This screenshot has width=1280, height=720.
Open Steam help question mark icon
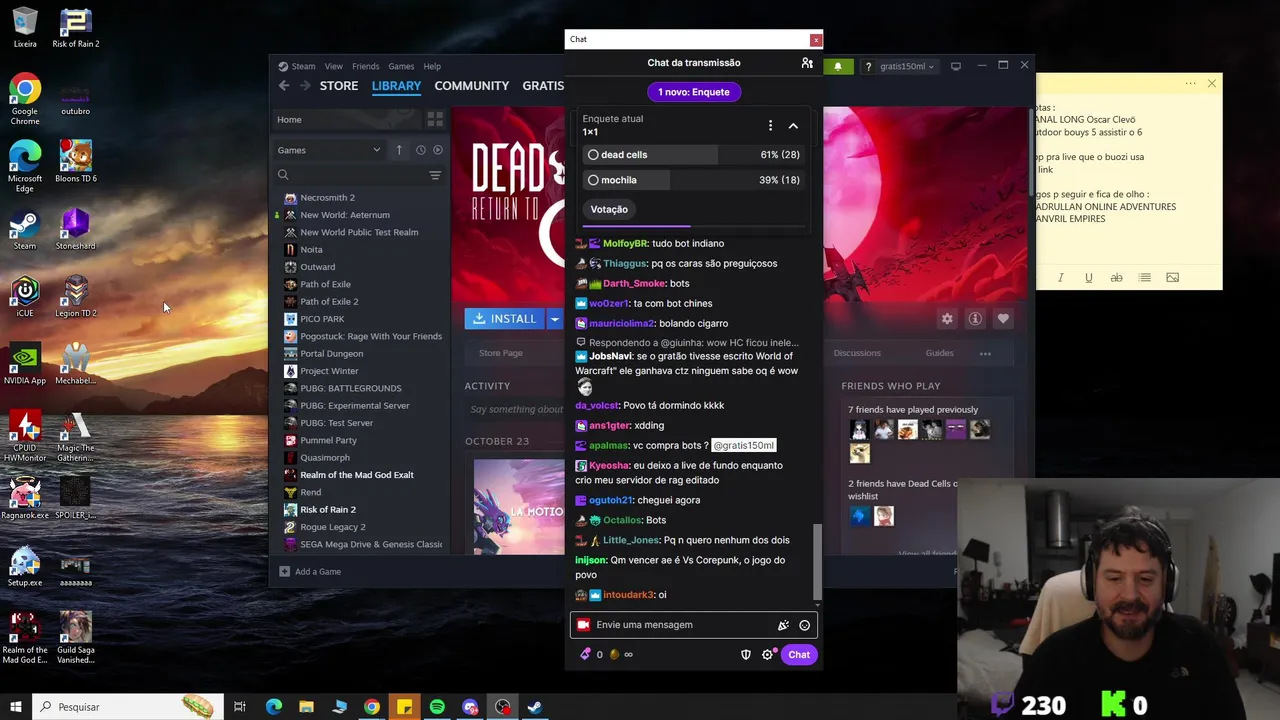[868, 66]
